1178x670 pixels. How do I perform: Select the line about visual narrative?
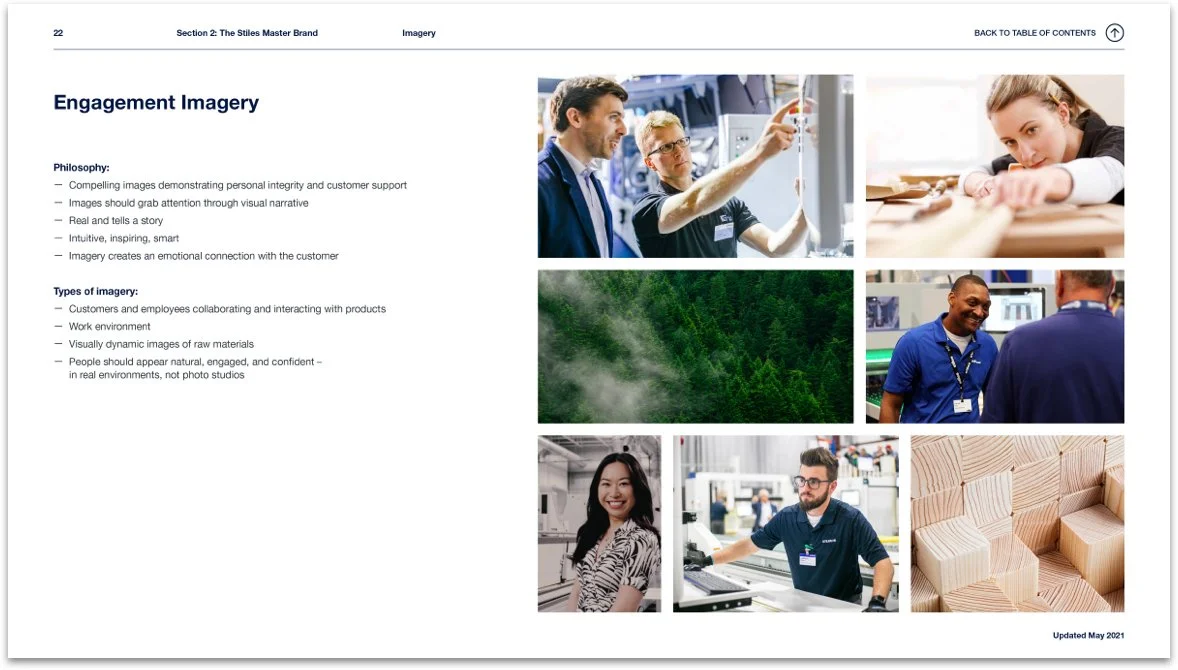point(189,203)
